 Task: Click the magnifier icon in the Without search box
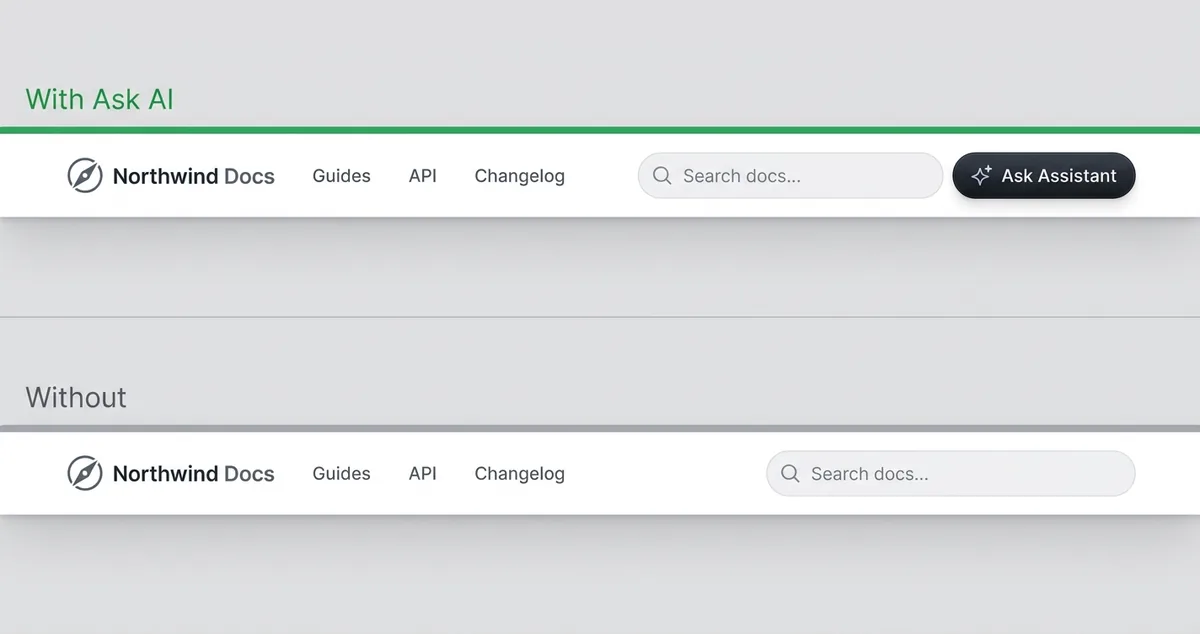tap(790, 474)
